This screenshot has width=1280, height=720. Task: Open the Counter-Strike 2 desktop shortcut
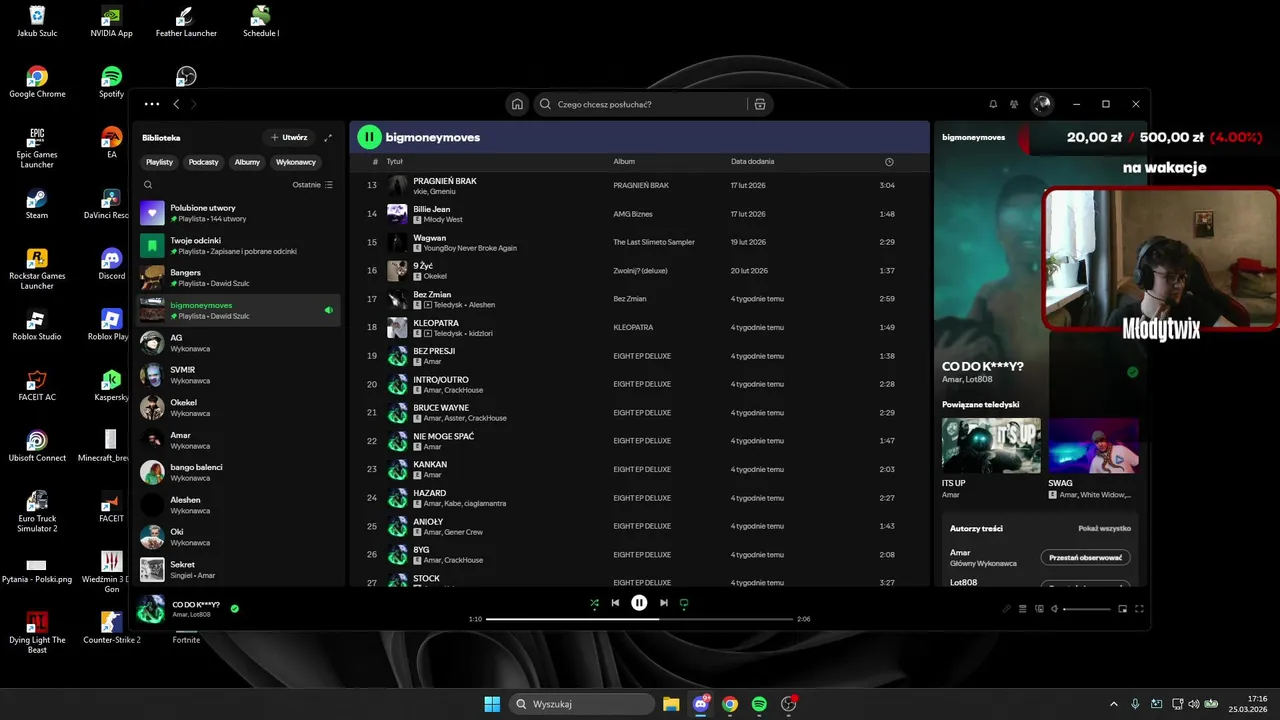click(112, 627)
